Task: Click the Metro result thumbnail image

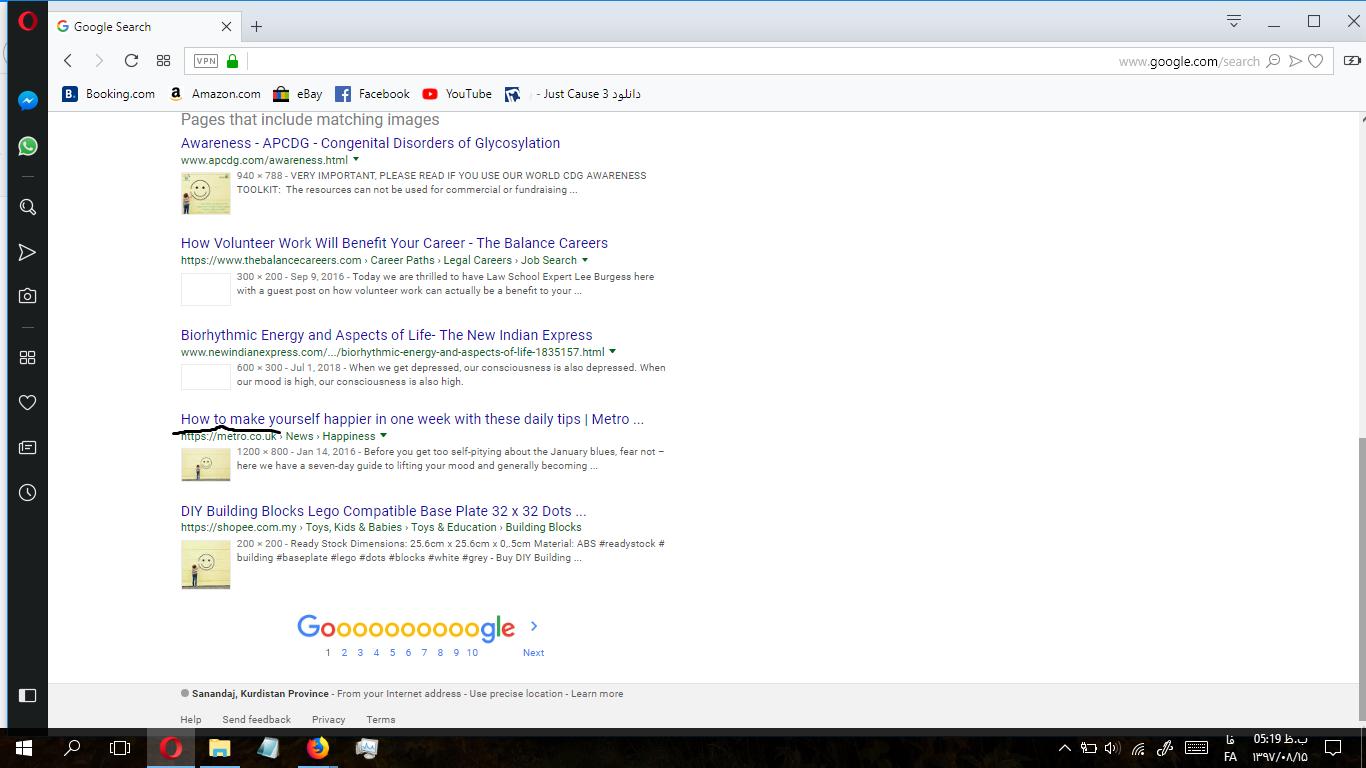Action: click(x=206, y=465)
